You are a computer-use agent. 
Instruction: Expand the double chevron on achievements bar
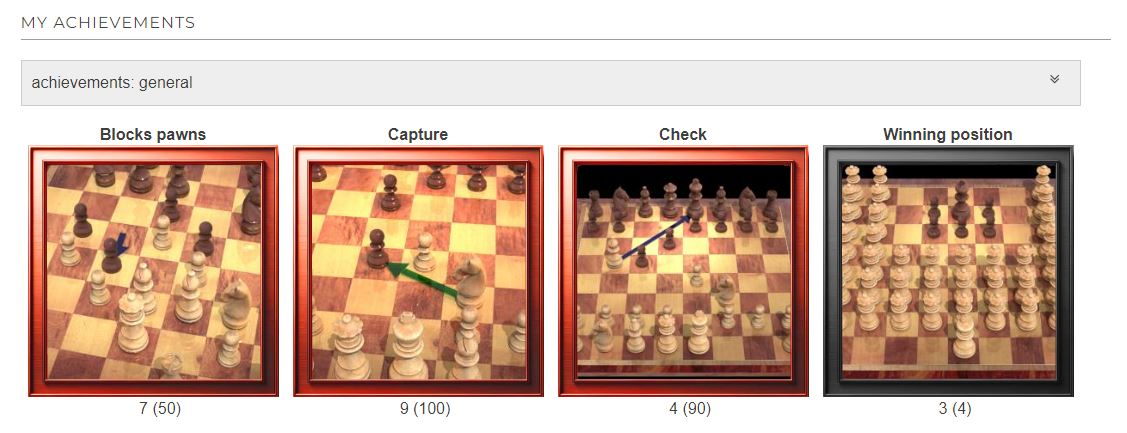coord(1054,79)
